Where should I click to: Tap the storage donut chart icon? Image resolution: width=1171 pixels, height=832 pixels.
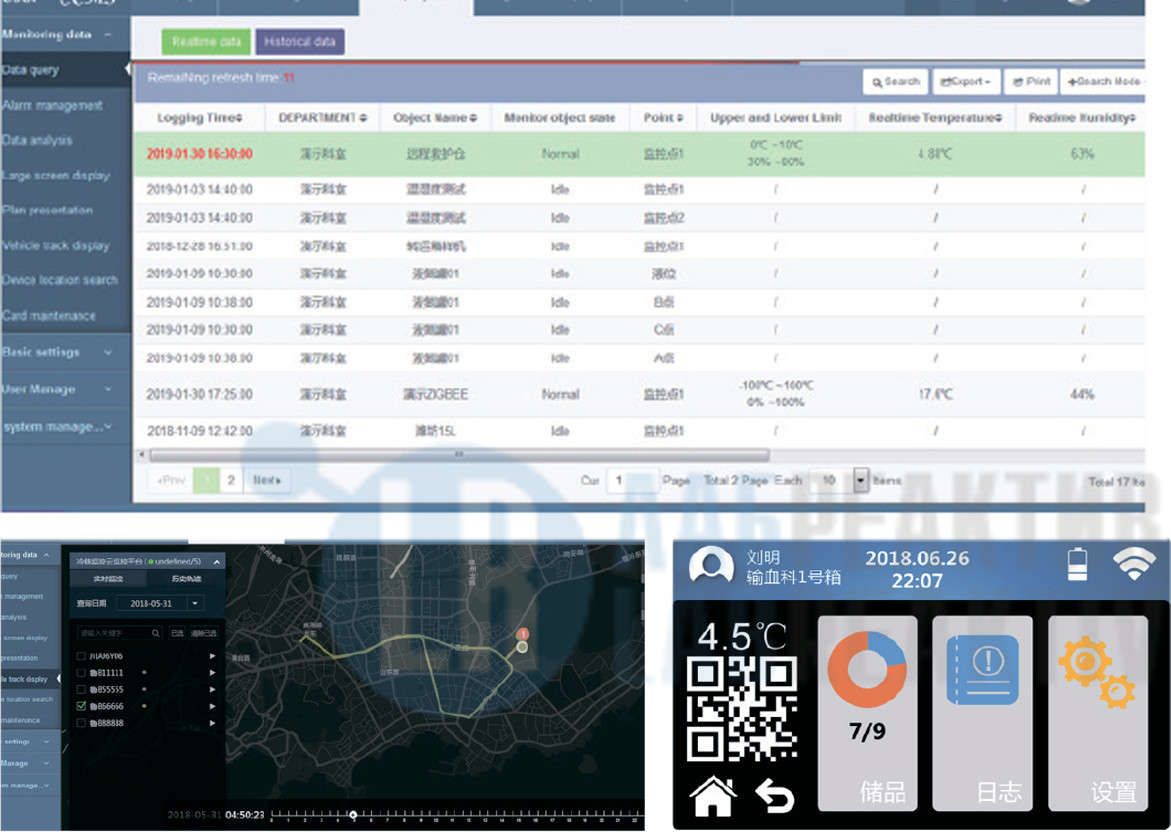click(x=867, y=671)
